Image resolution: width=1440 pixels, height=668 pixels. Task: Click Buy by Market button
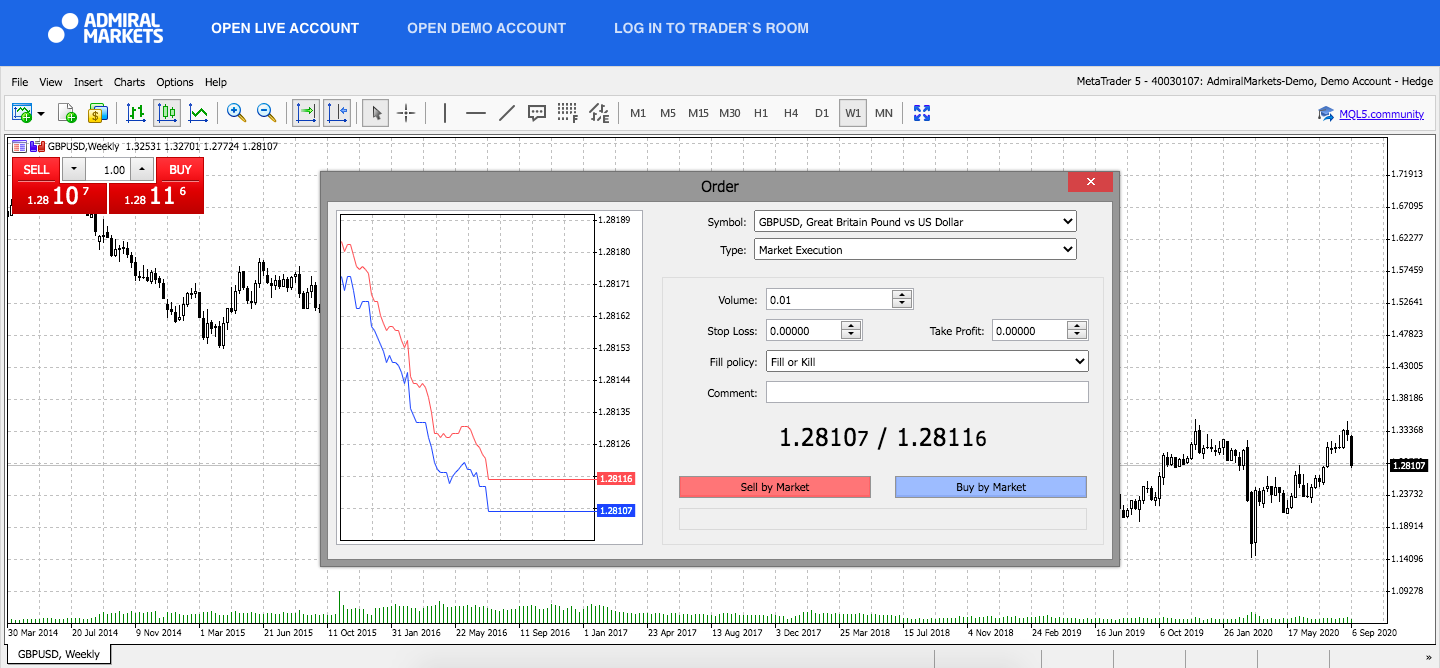(991, 487)
